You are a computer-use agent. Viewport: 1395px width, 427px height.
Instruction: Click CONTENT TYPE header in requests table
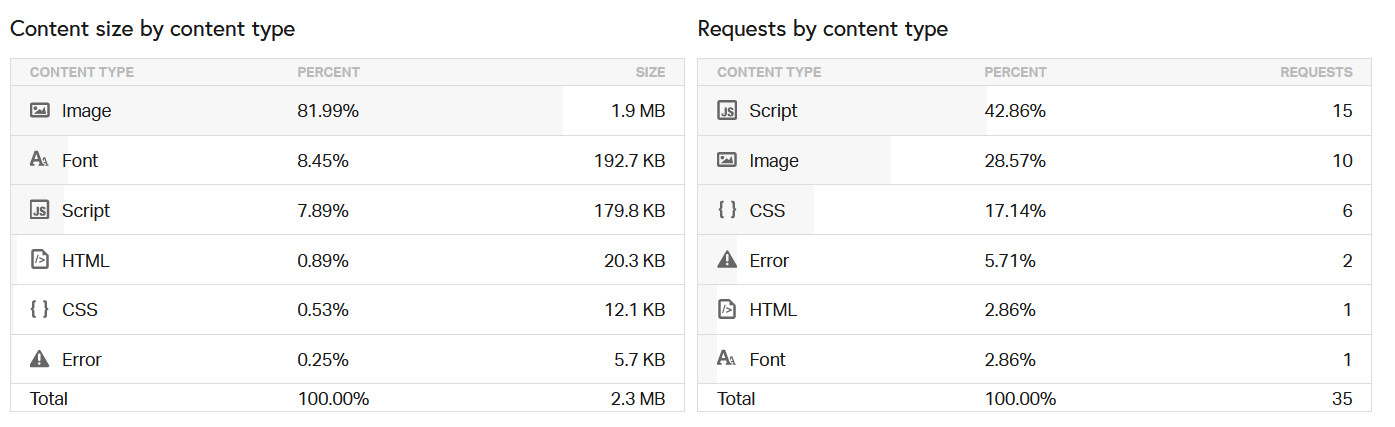769,72
